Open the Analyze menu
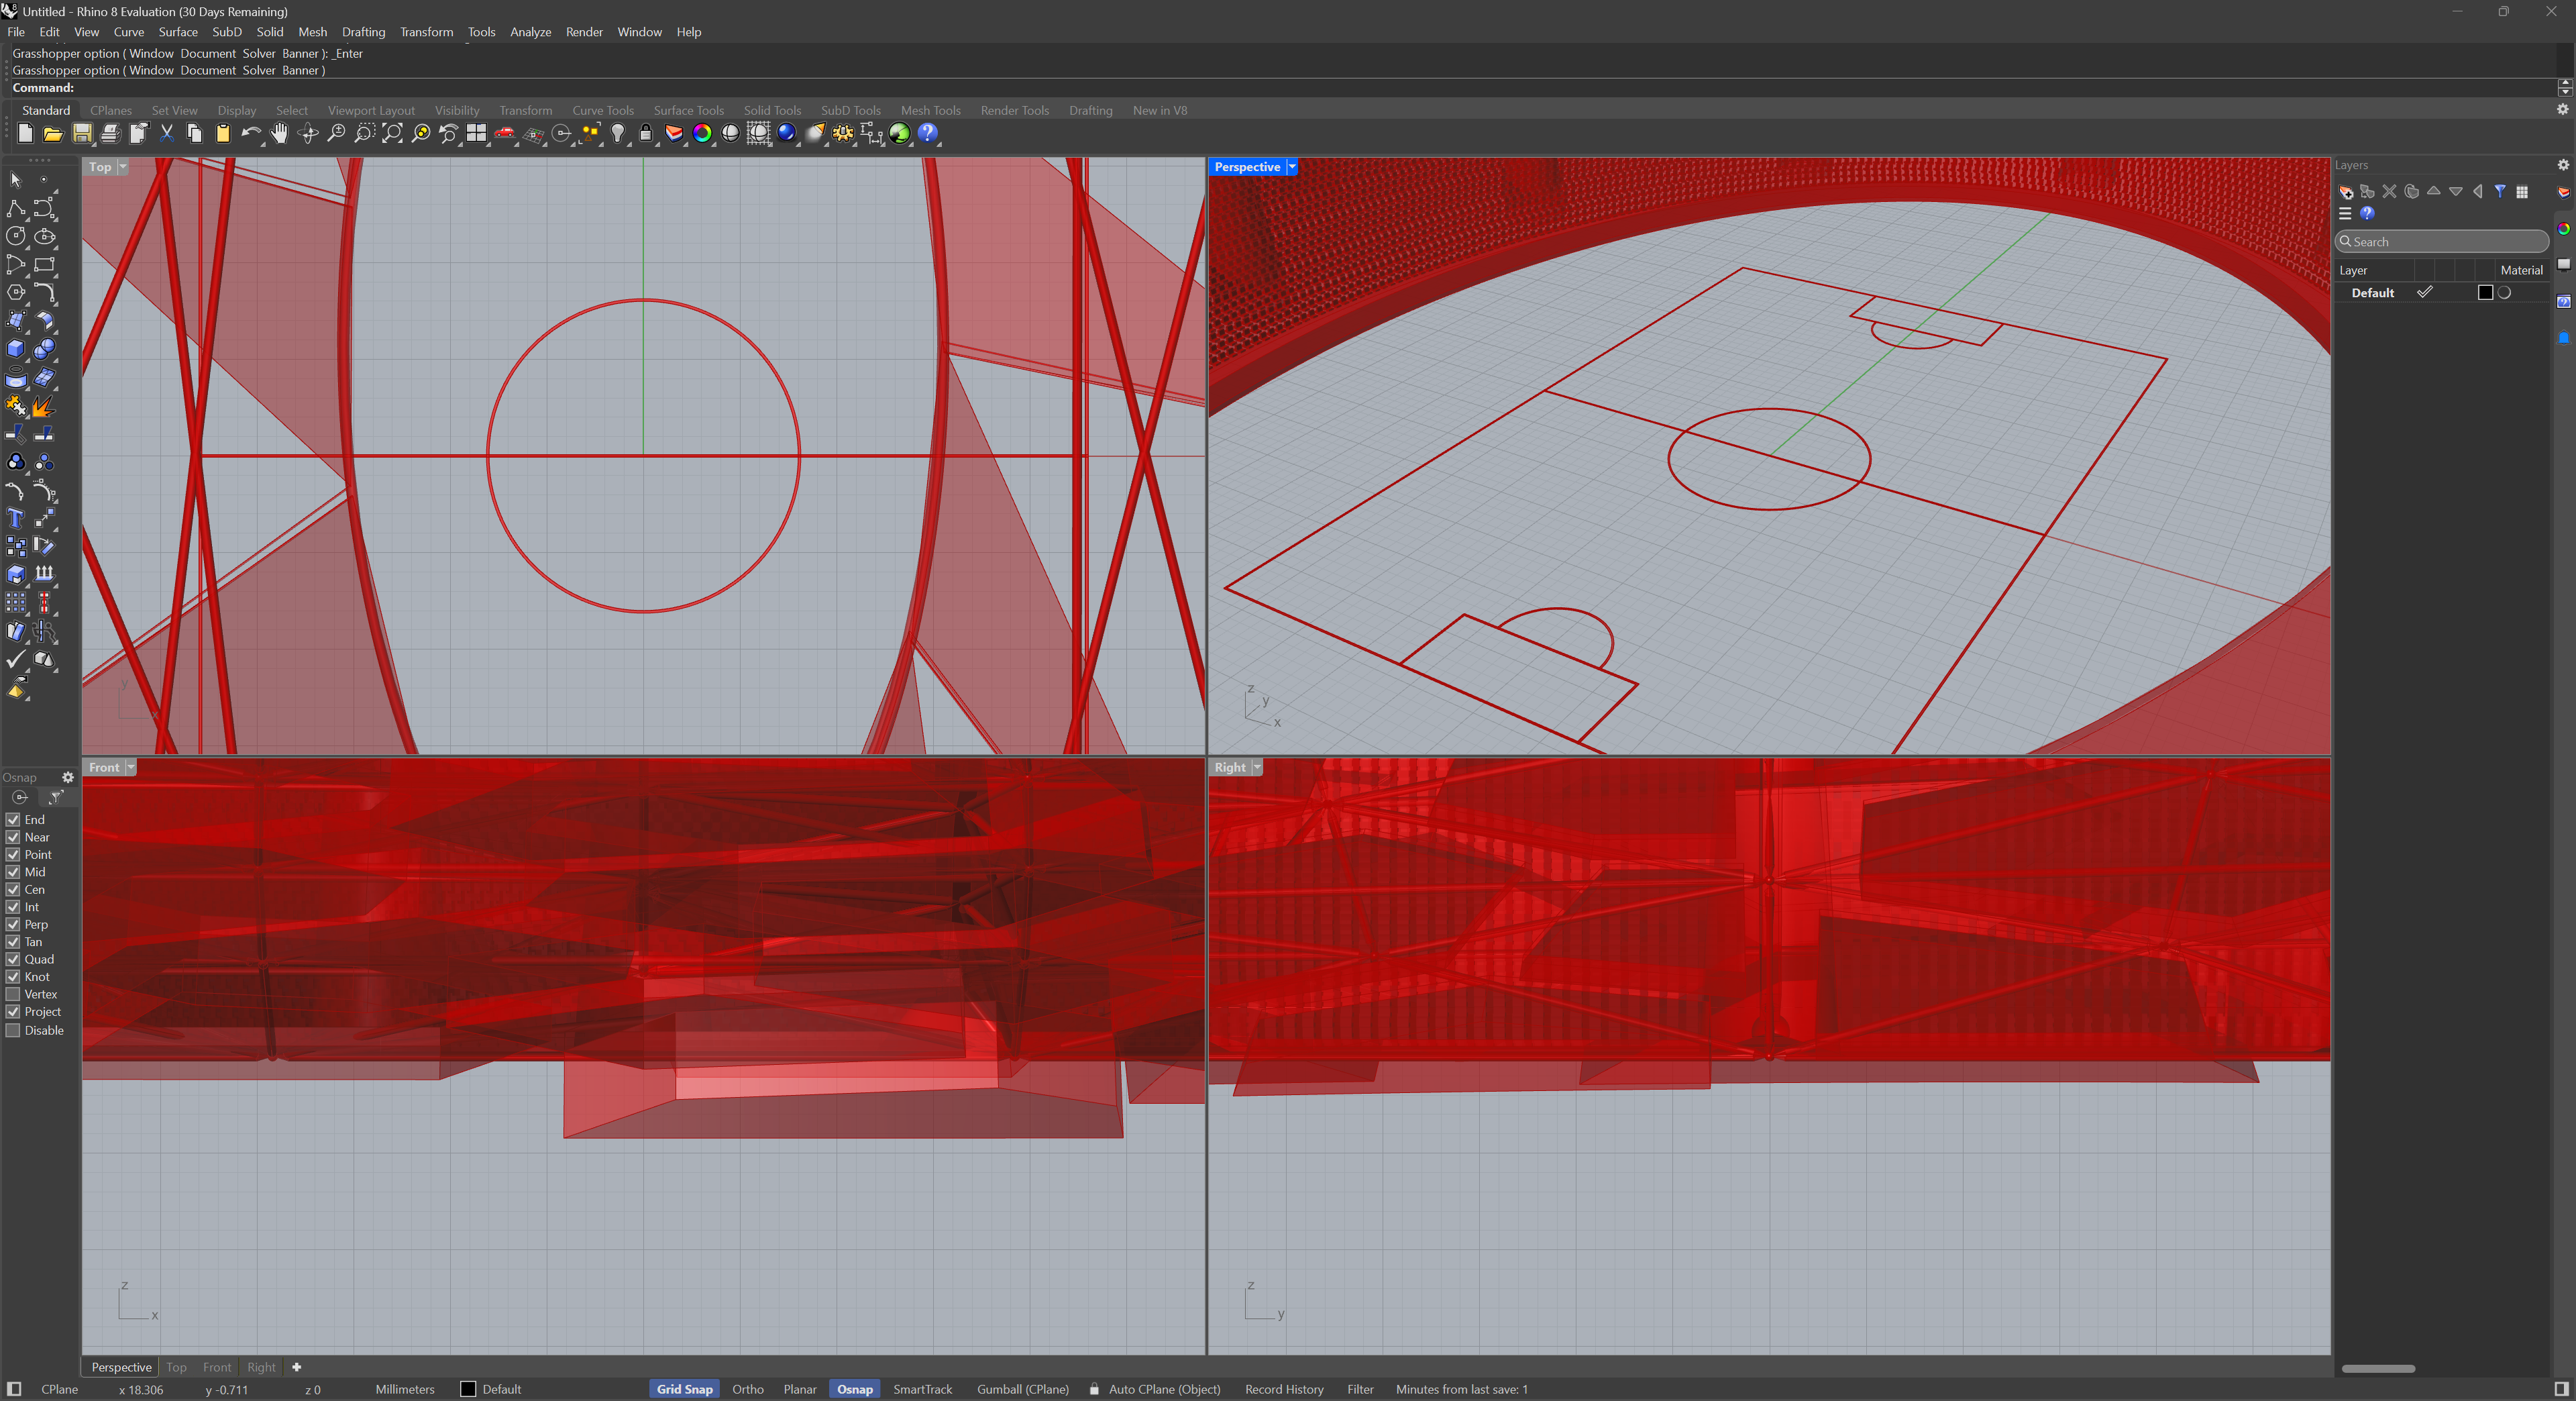Image resolution: width=2576 pixels, height=1401 pixels. pyautogui.click(x=530, y=32)
